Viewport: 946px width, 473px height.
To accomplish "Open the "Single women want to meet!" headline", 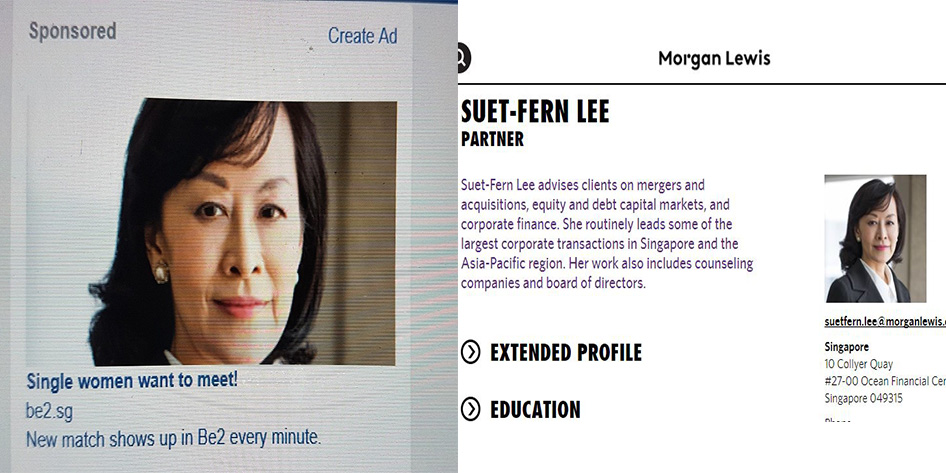I will pos(132,381).
